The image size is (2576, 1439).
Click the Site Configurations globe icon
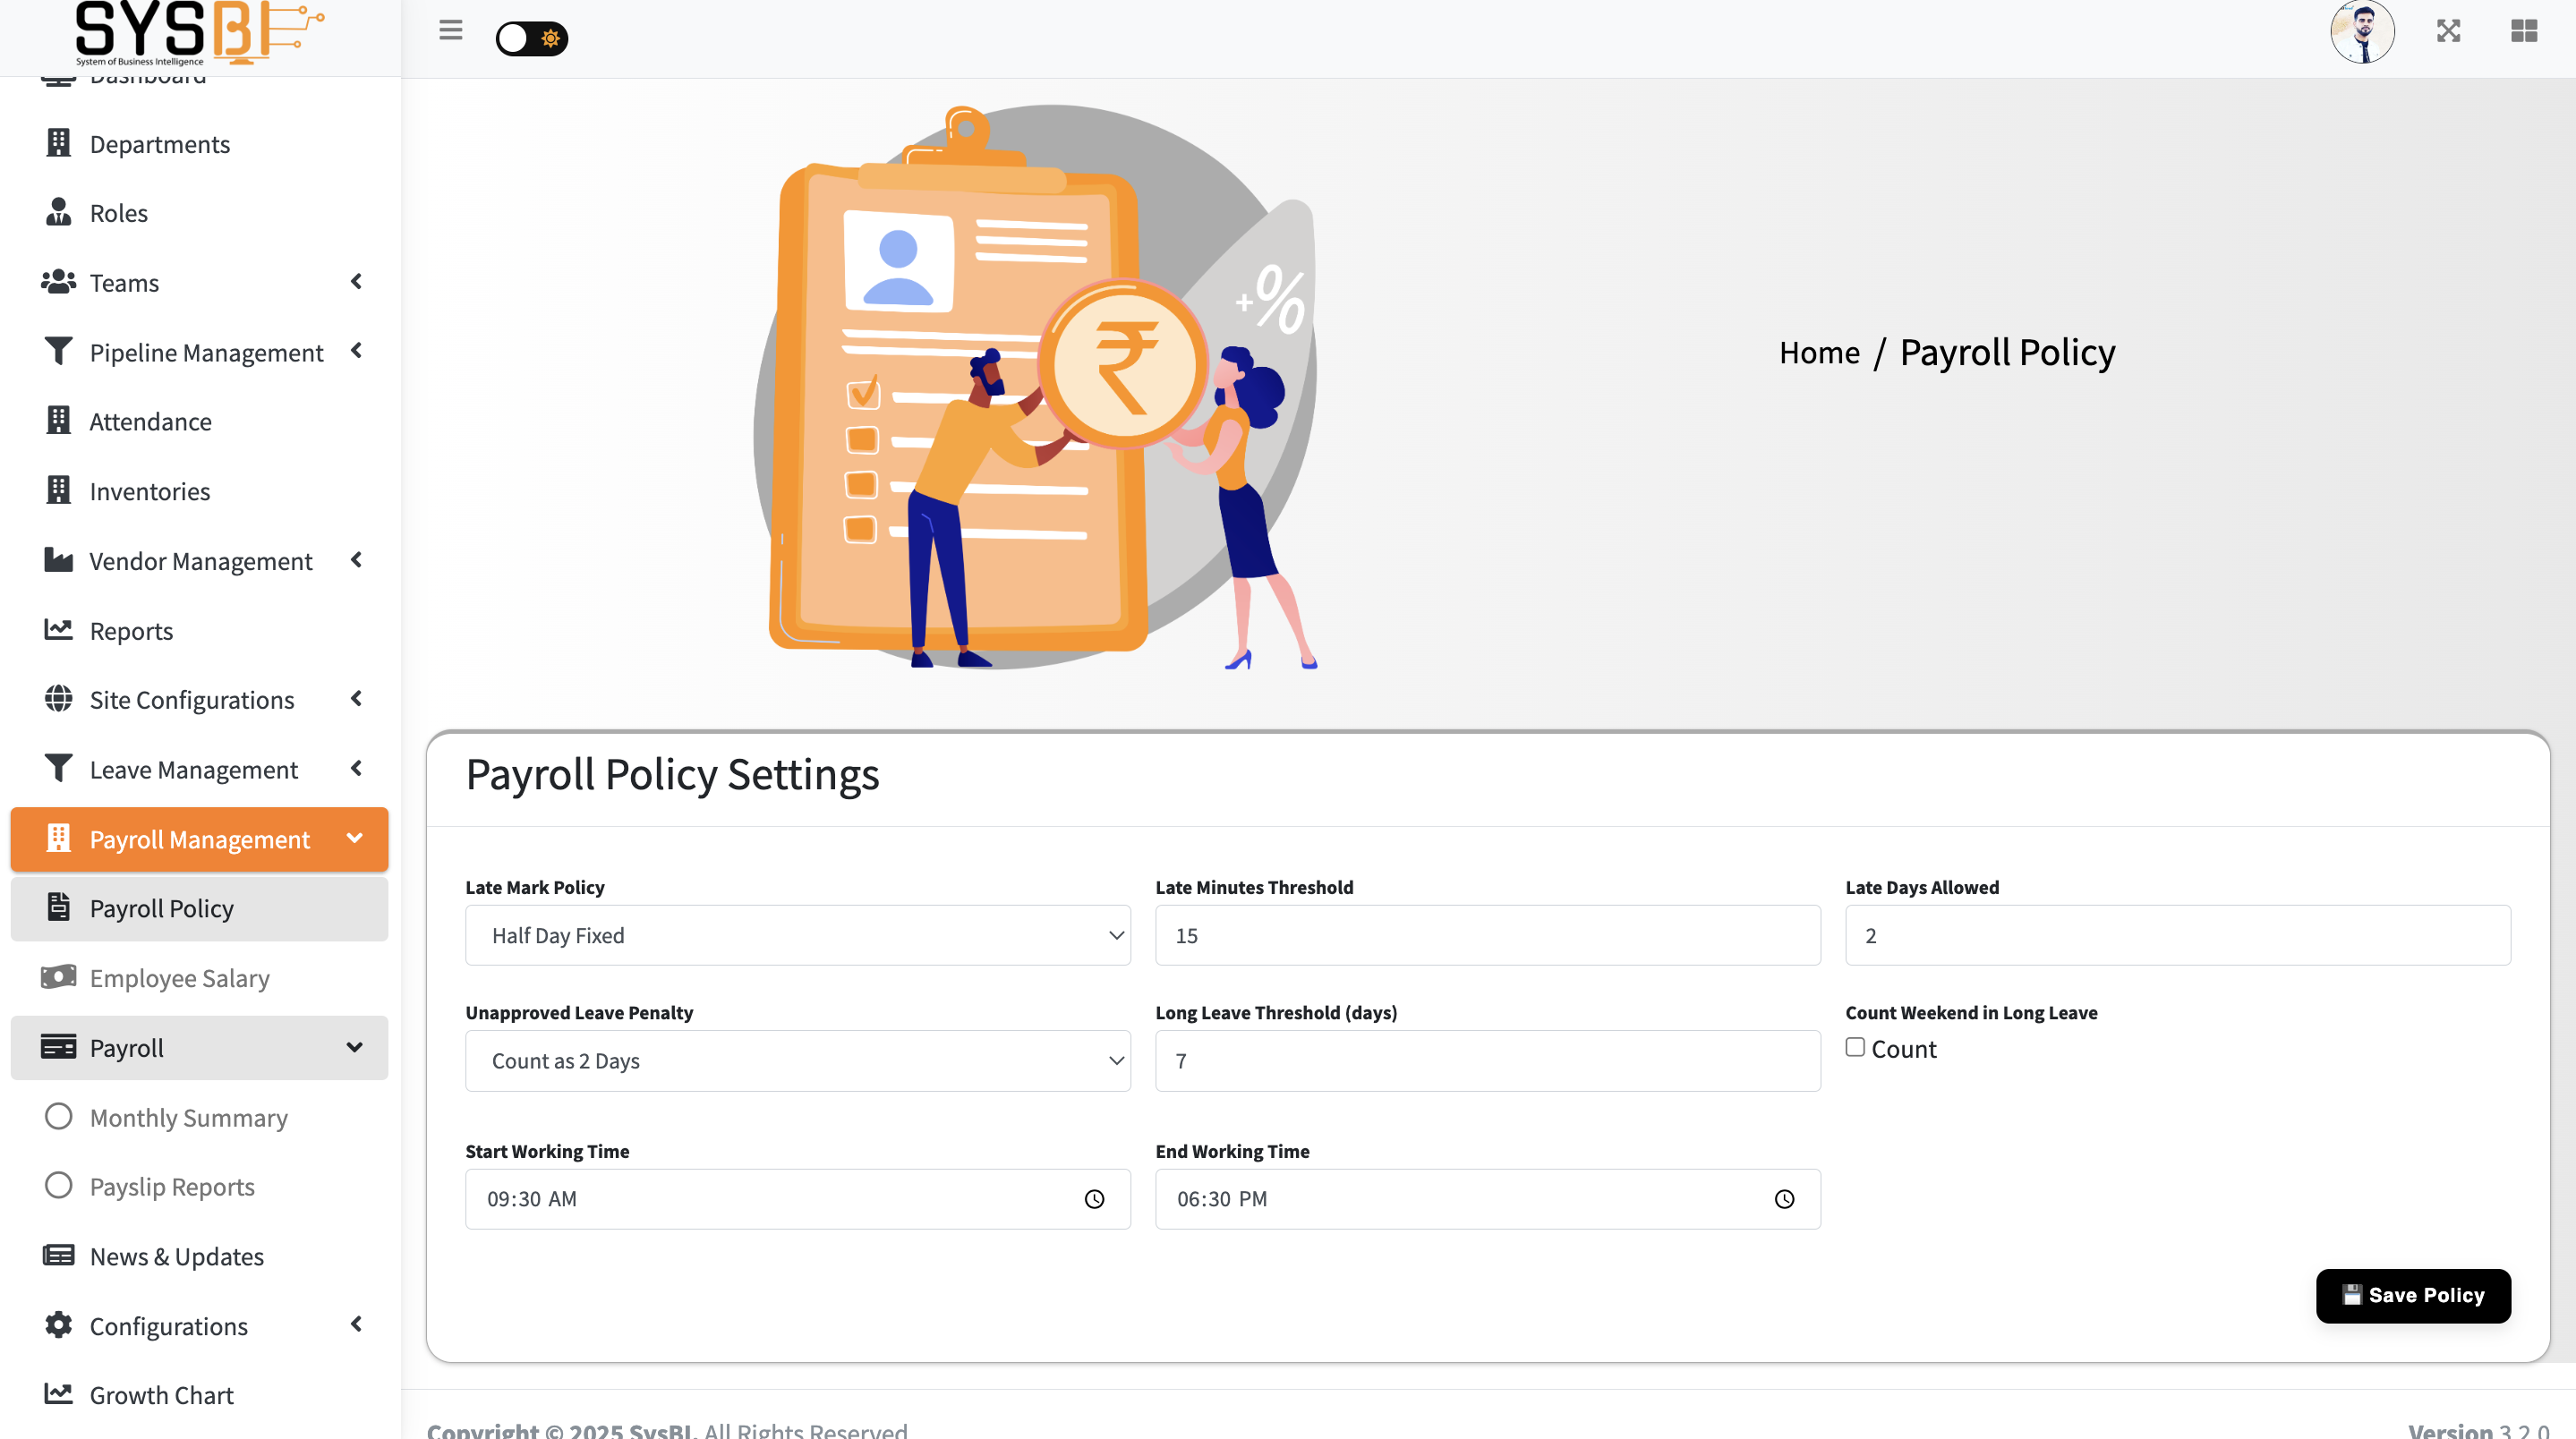pos(58,699)
